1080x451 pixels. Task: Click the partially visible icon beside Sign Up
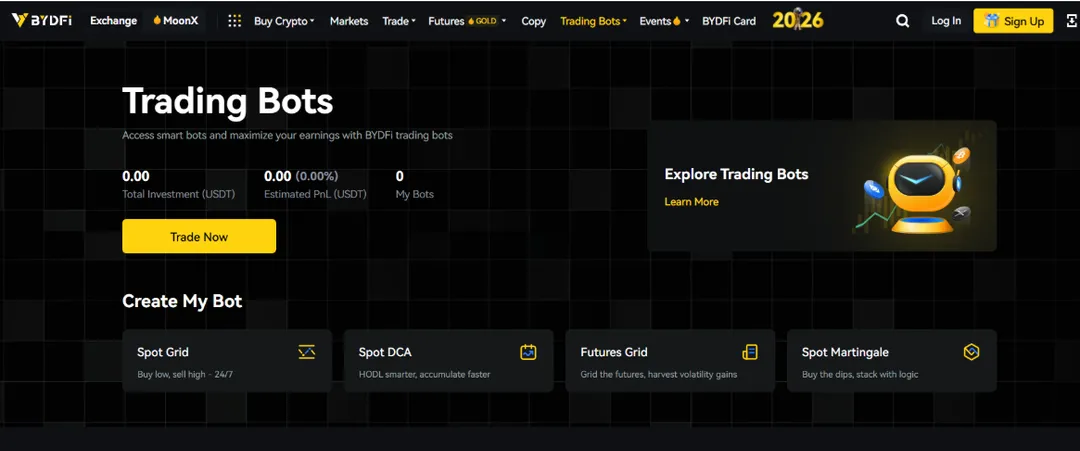1072,21
